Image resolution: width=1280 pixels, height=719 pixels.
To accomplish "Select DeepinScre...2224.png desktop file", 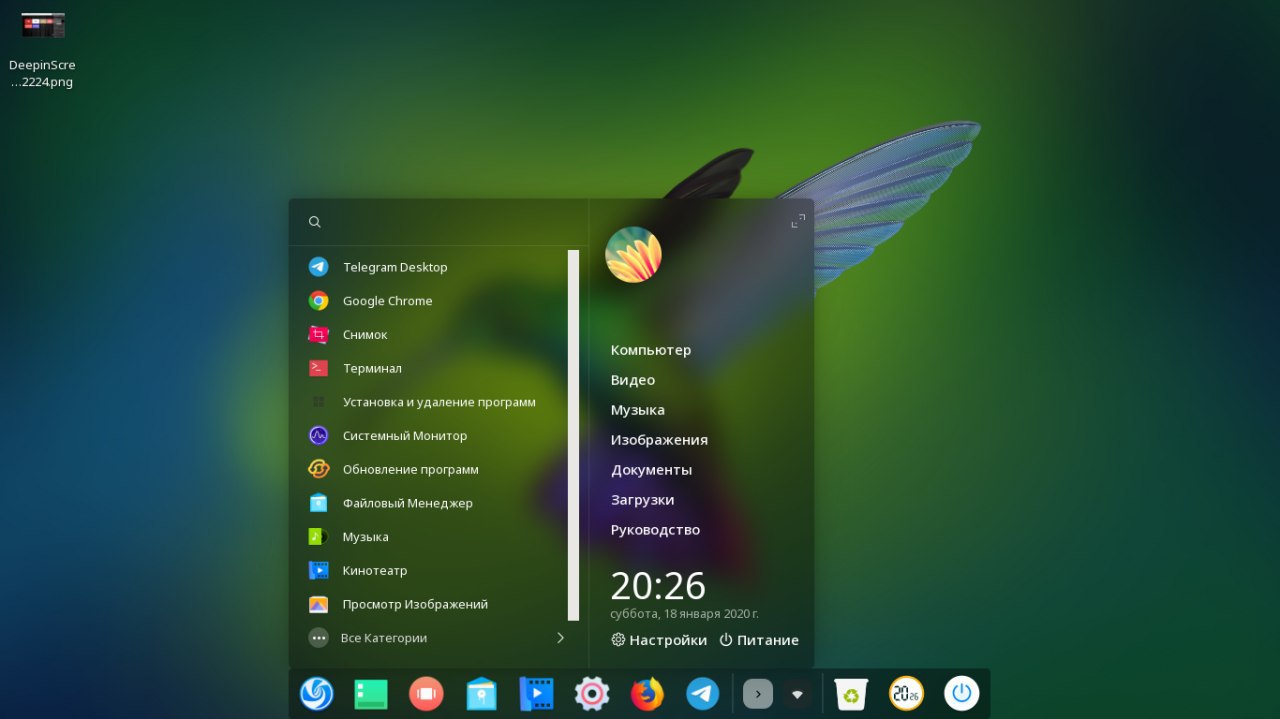I will (43, 47).
